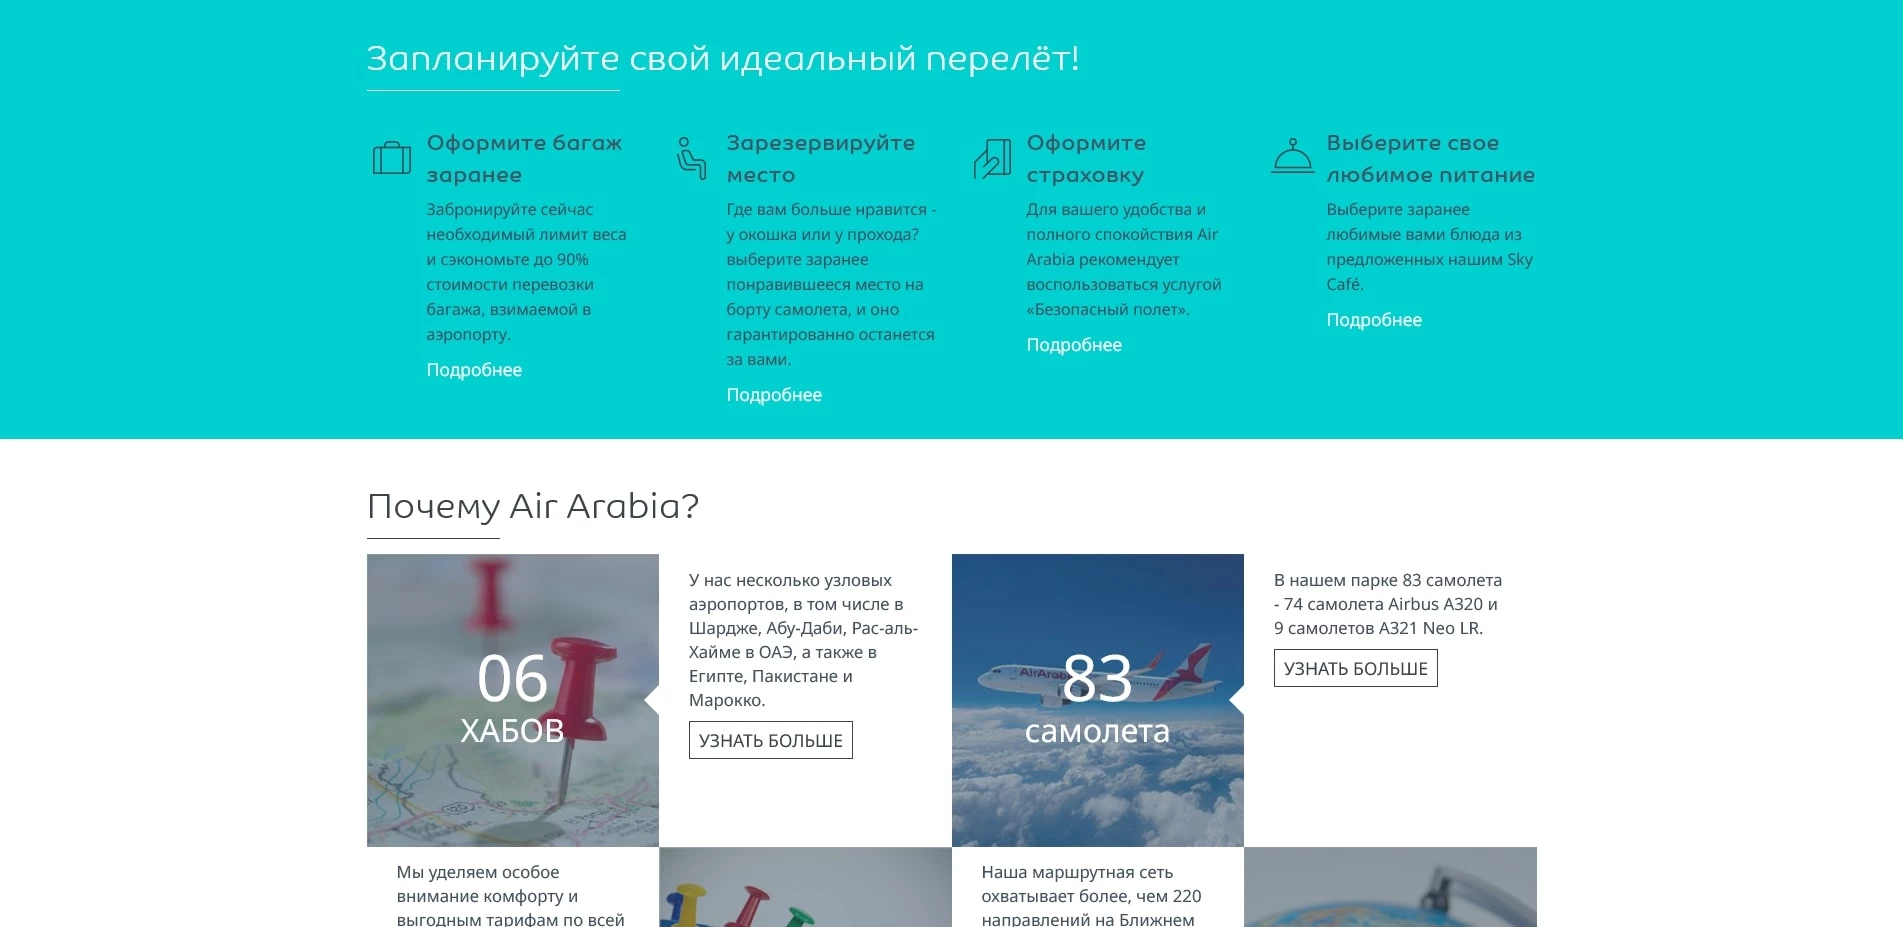Open Подробнее under Sky Café meal section
Image resolution: width=1903 pixels, height=927 pixels.
click(1374, 320)
